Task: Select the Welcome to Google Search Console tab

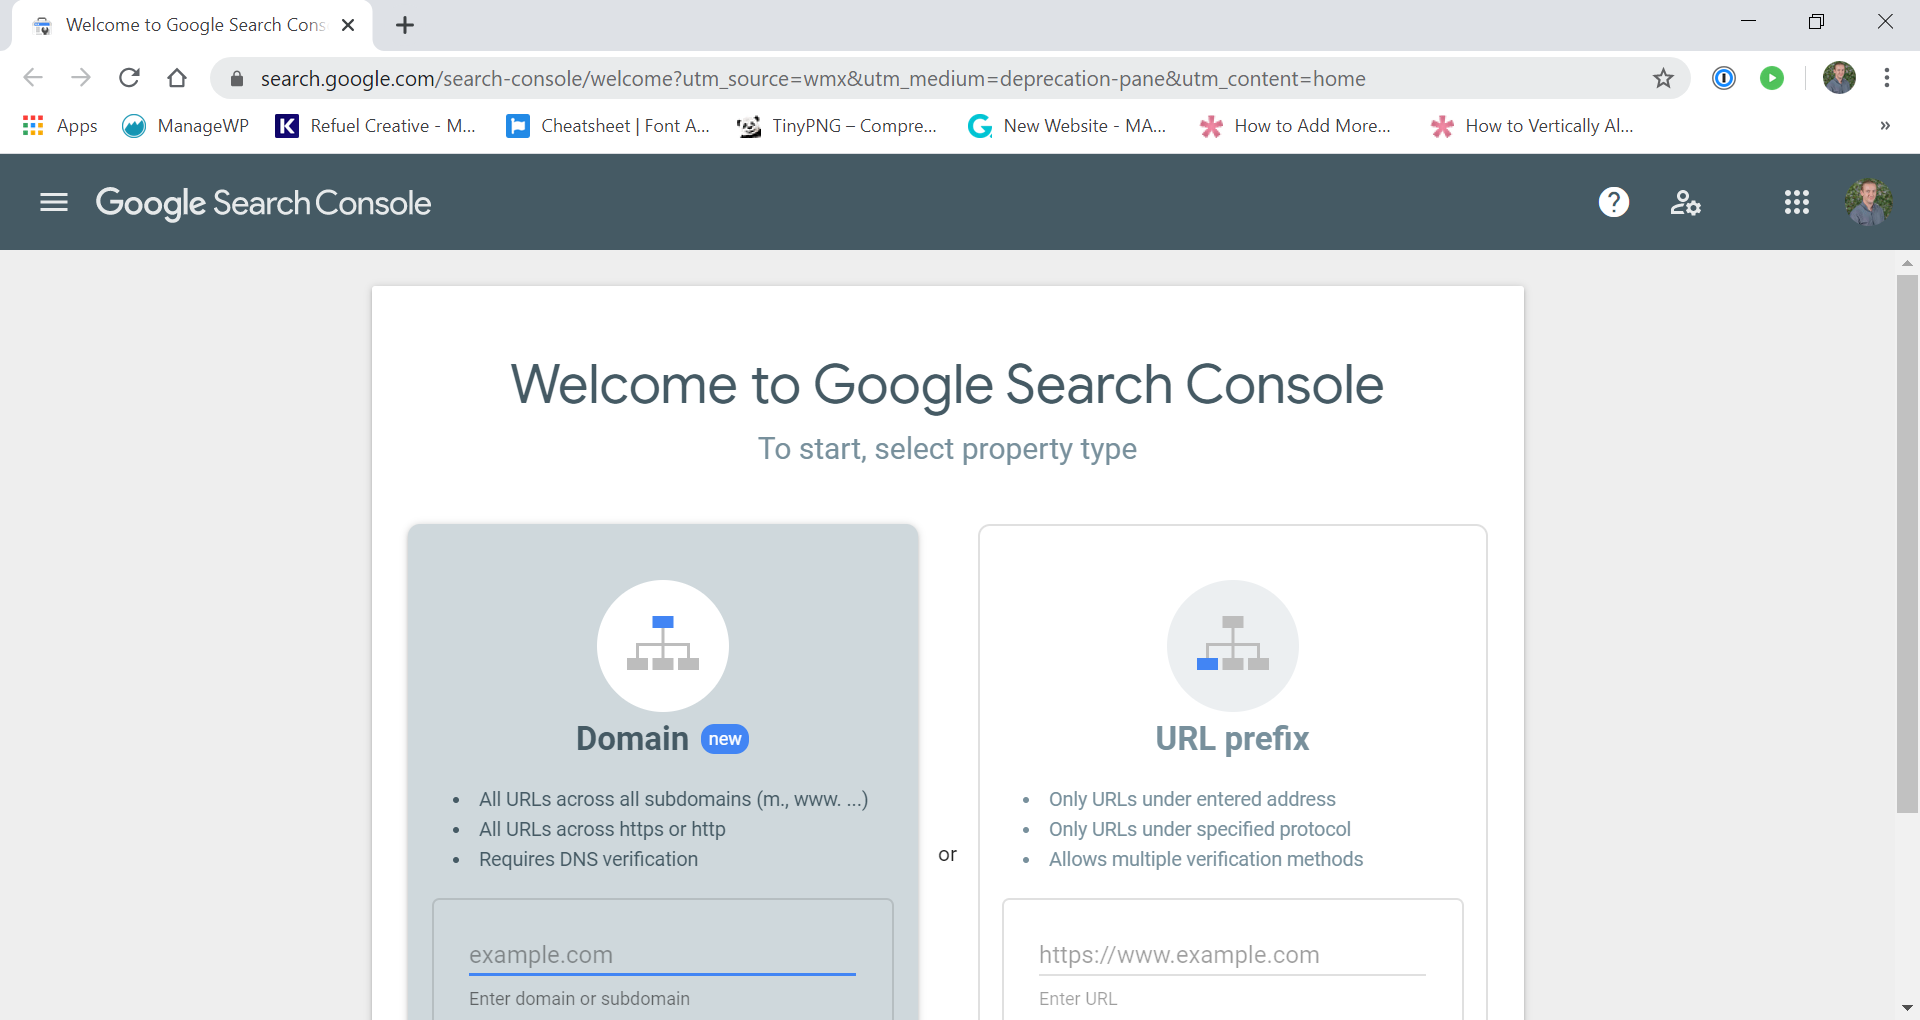Action: tap(190, 25)
